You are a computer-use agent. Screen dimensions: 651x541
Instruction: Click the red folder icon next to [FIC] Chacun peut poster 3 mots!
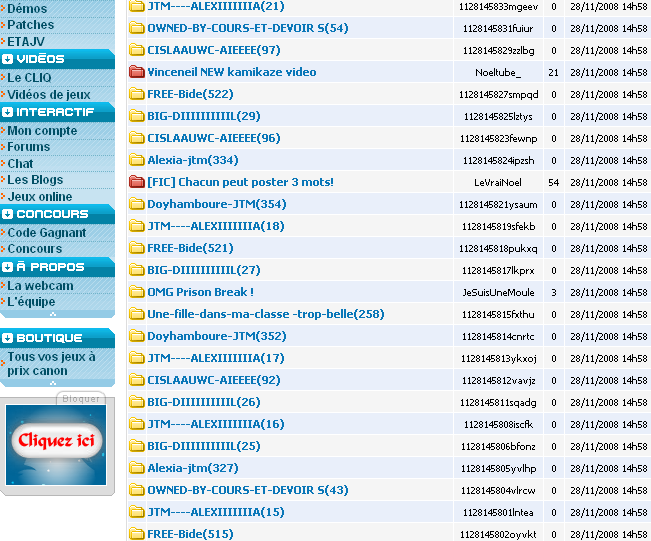coord(137,182)
